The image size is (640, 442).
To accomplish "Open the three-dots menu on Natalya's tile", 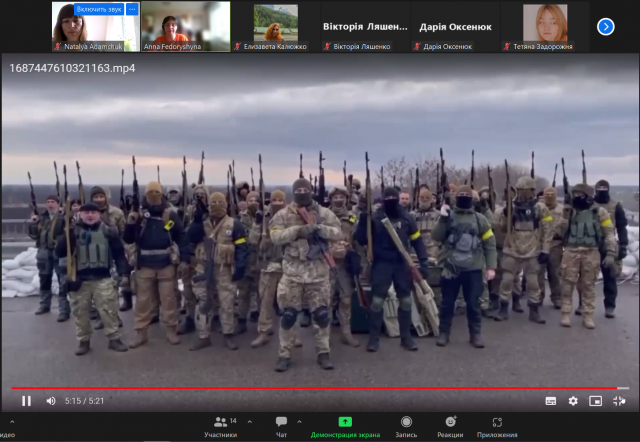I will [132, 9].
